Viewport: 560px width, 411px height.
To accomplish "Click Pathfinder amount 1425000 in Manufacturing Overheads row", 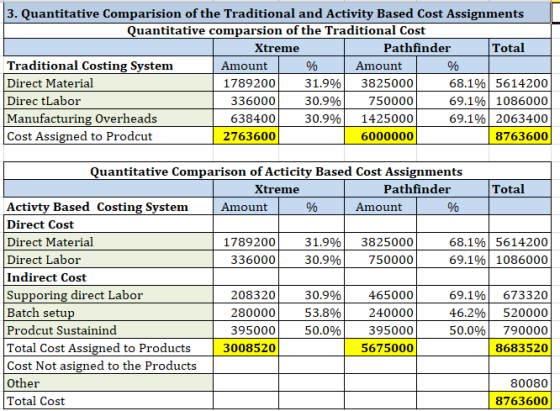I will 380,118.
